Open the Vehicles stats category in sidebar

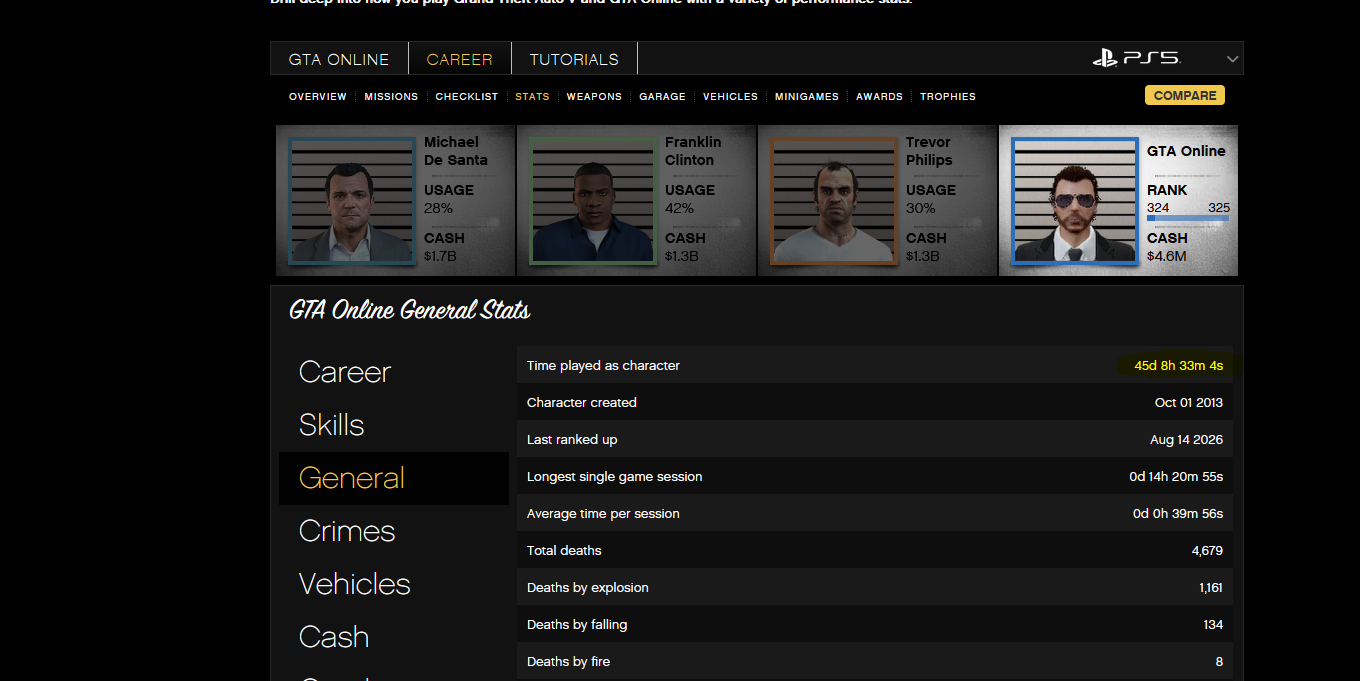click(355, 584)
